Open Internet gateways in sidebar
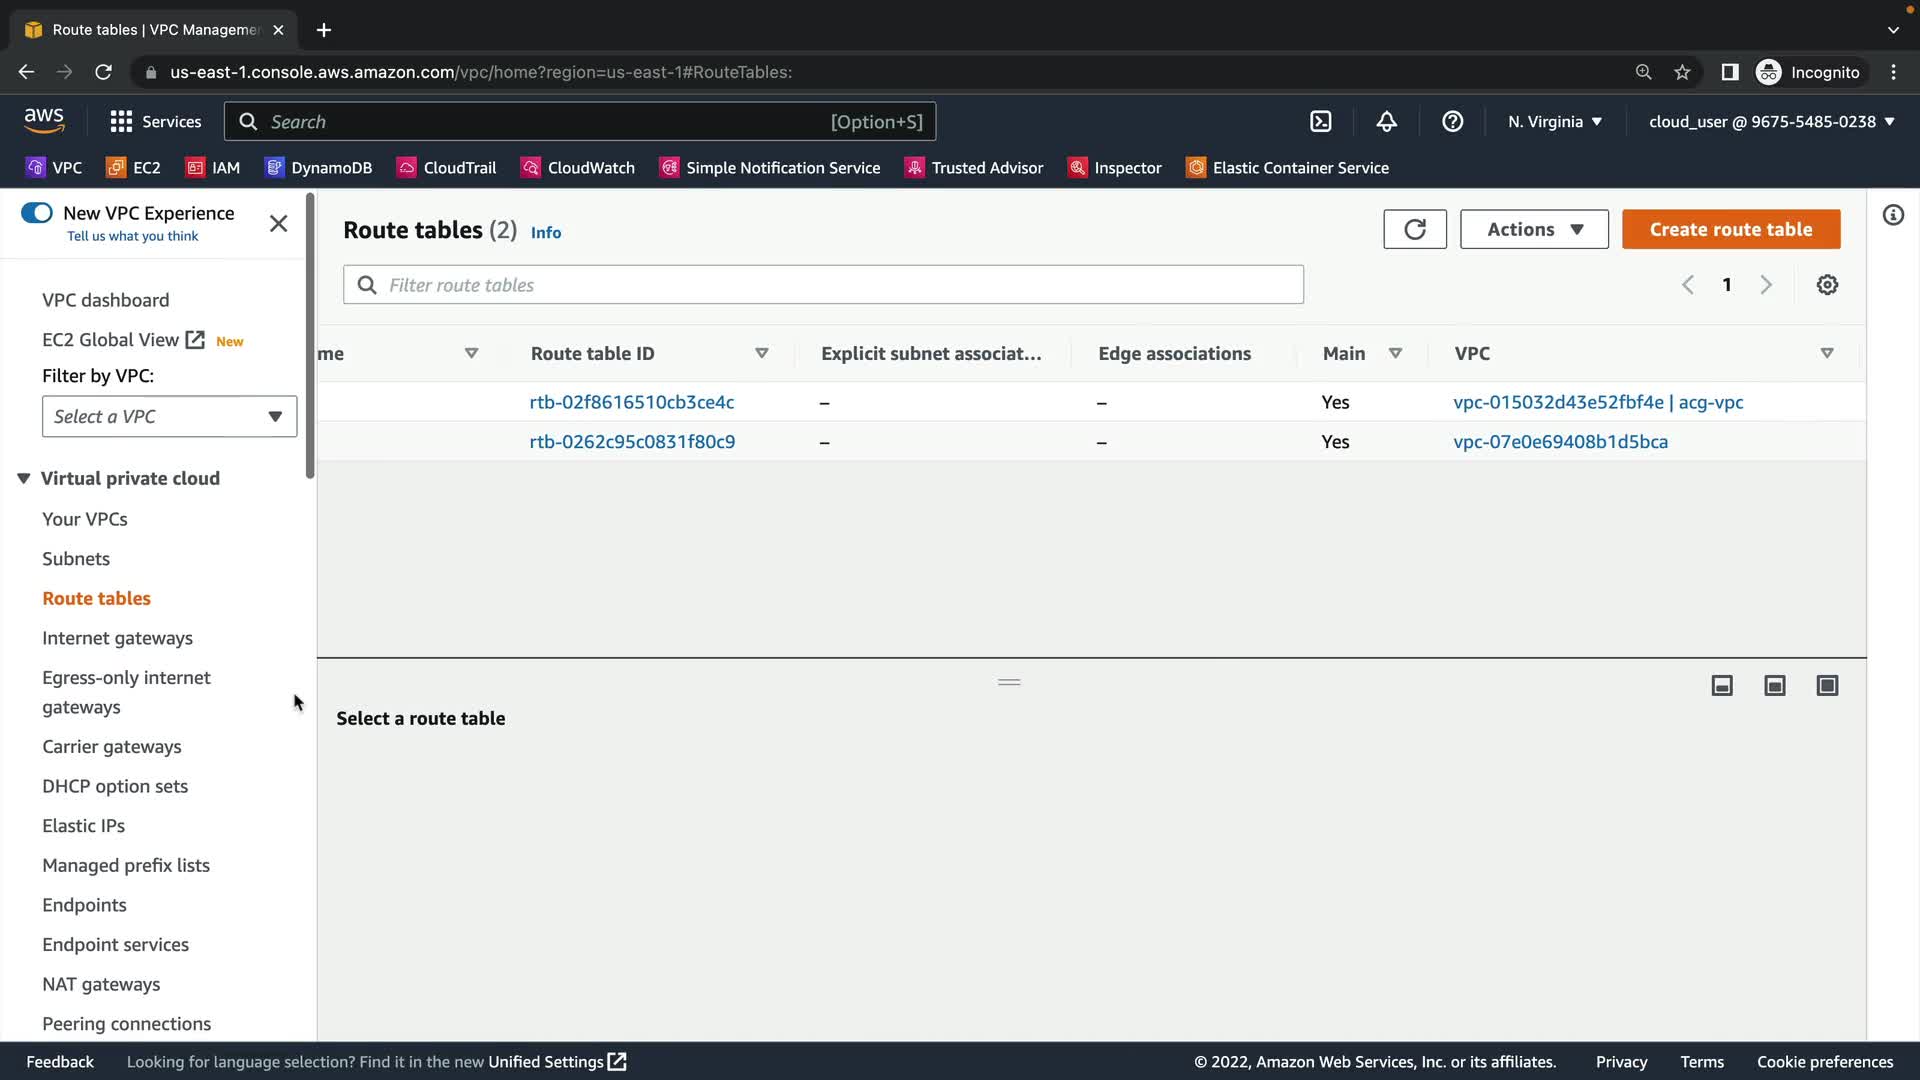The image size is (1920, 1080). point(117,638)
